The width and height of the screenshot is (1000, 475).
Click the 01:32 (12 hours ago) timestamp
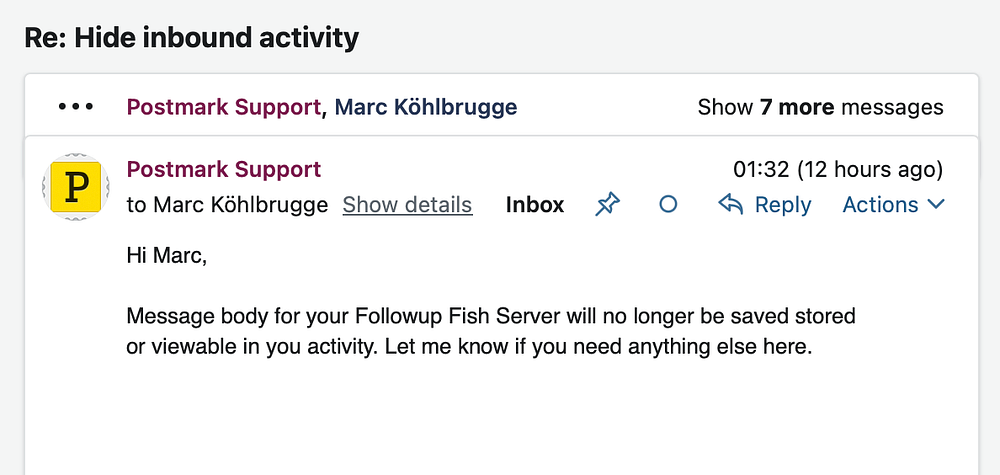pos(838,169)
